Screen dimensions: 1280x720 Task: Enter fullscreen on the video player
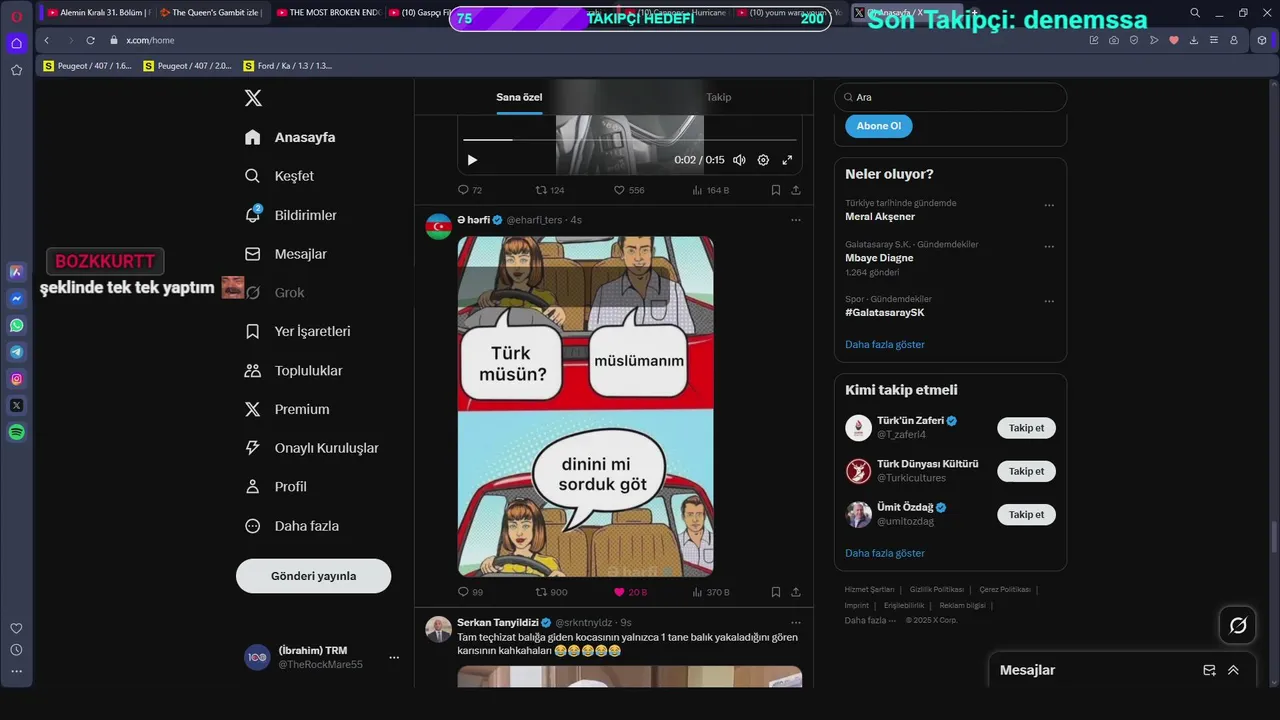tap(787, 160)
